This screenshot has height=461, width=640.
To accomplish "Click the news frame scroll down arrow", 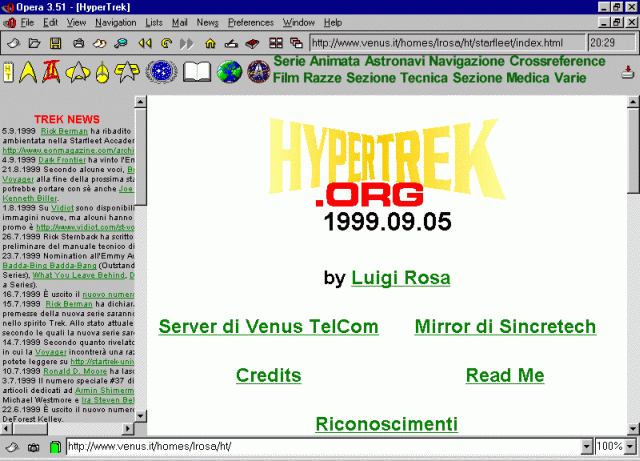I will (140, 416).
